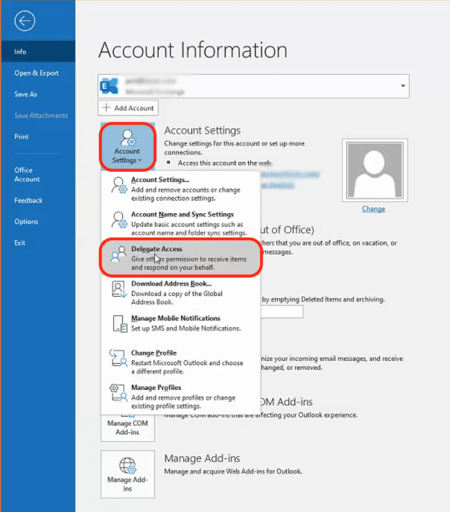The width and height of the screenshot is (450, 512).
Task: Select Change Profile entry
Action: (180, 362)
